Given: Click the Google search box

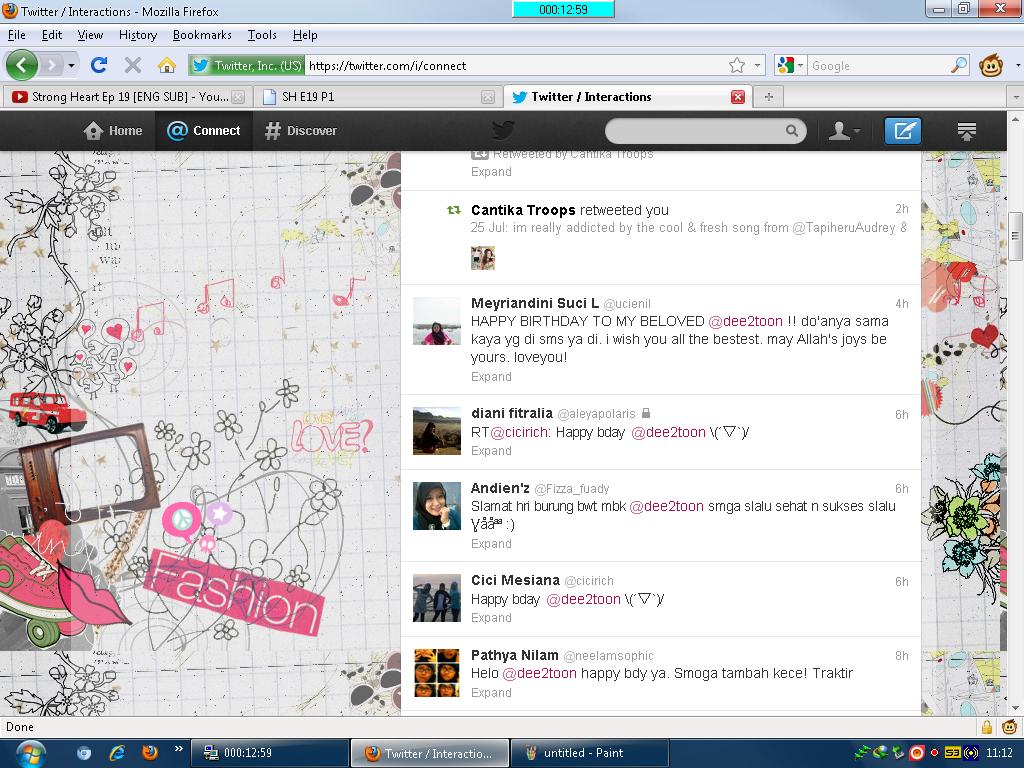Looking at the screenshot, I should [878, 65].
